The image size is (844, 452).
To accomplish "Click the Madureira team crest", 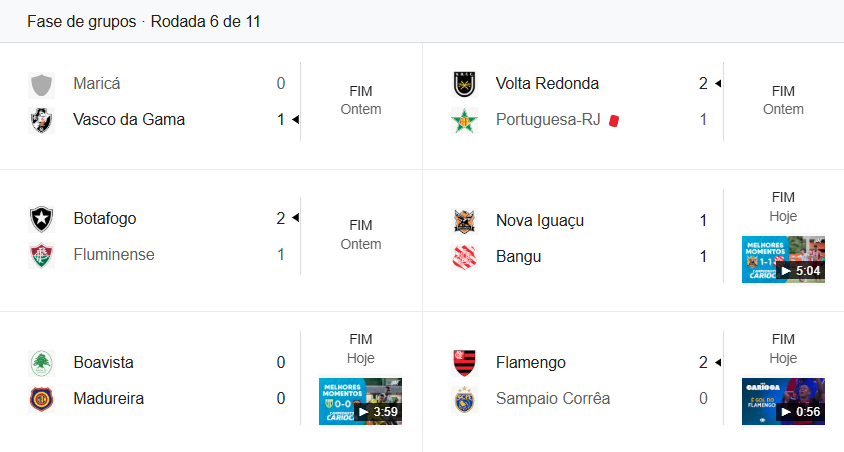I will coord(41,399).
